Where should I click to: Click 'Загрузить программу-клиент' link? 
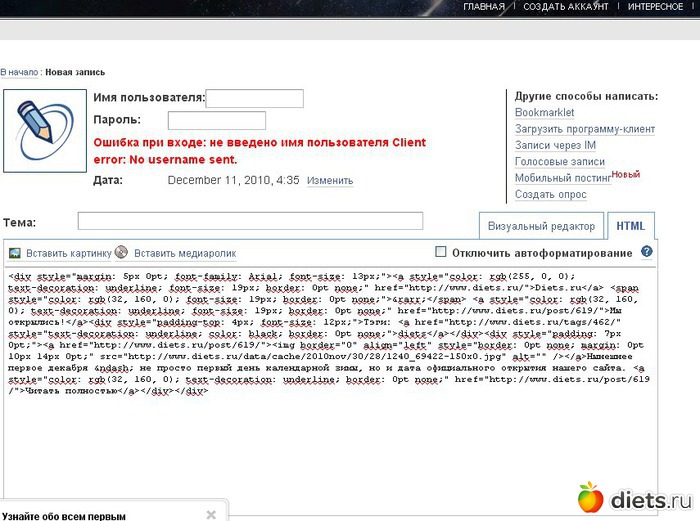584,129
